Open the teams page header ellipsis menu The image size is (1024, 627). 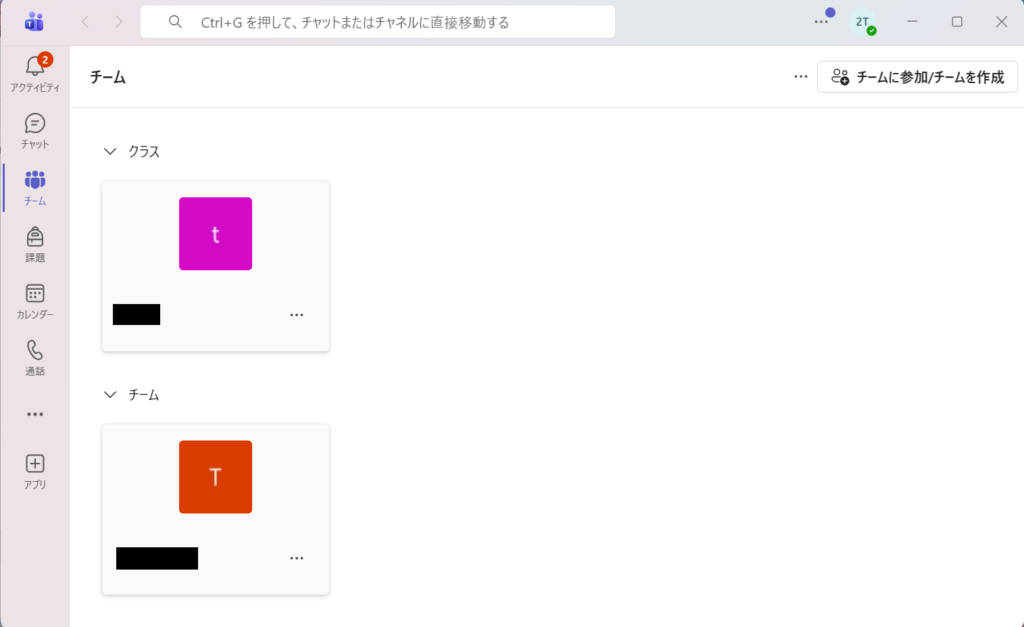click(800, 77)
